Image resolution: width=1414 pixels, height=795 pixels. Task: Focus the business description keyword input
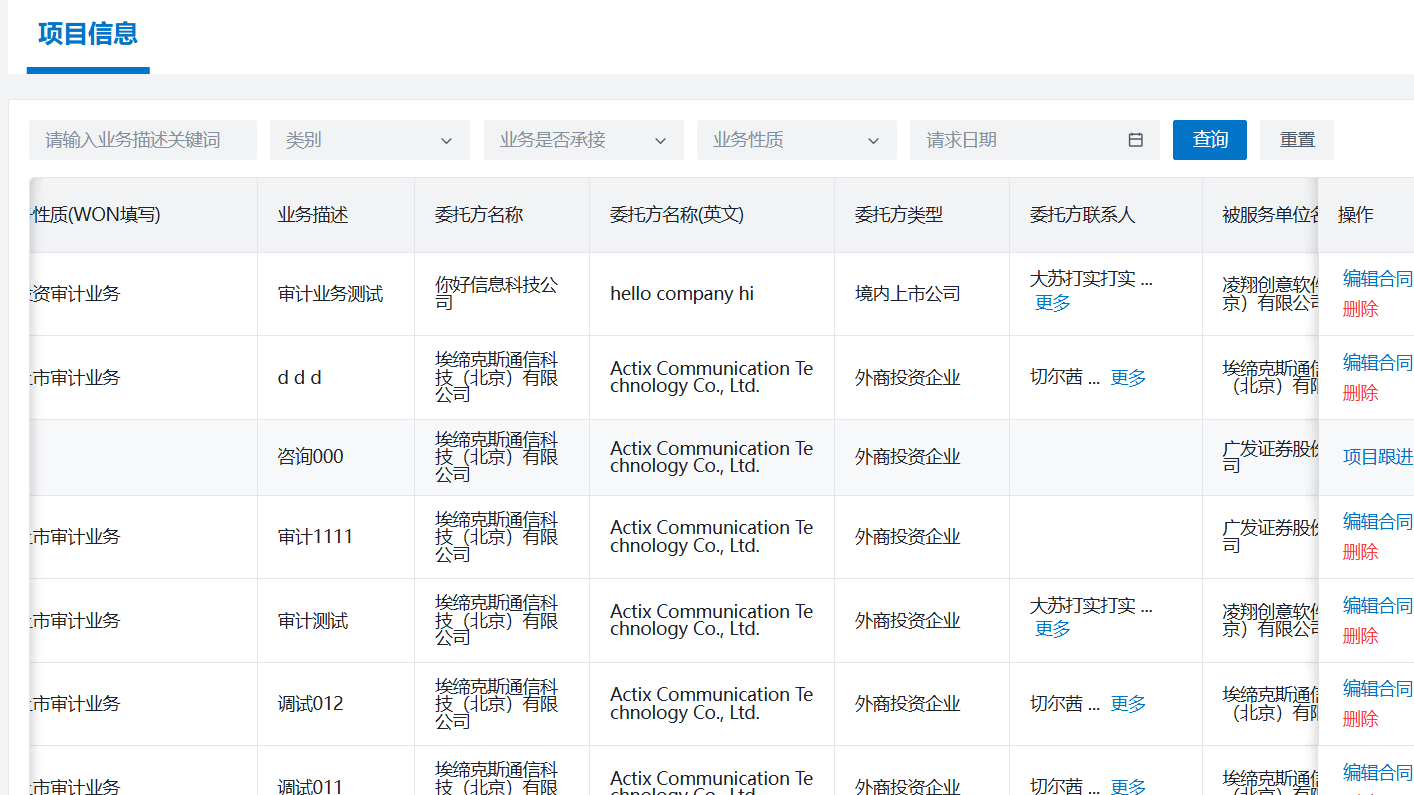[143, 140]
